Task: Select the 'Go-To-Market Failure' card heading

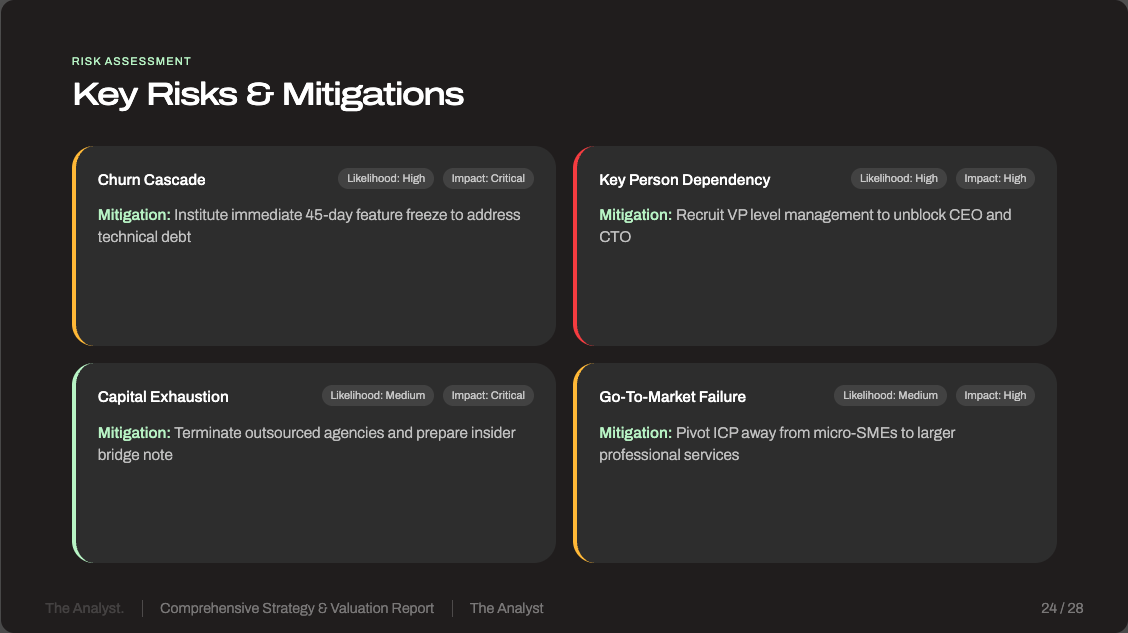Action: pos(672,397)
